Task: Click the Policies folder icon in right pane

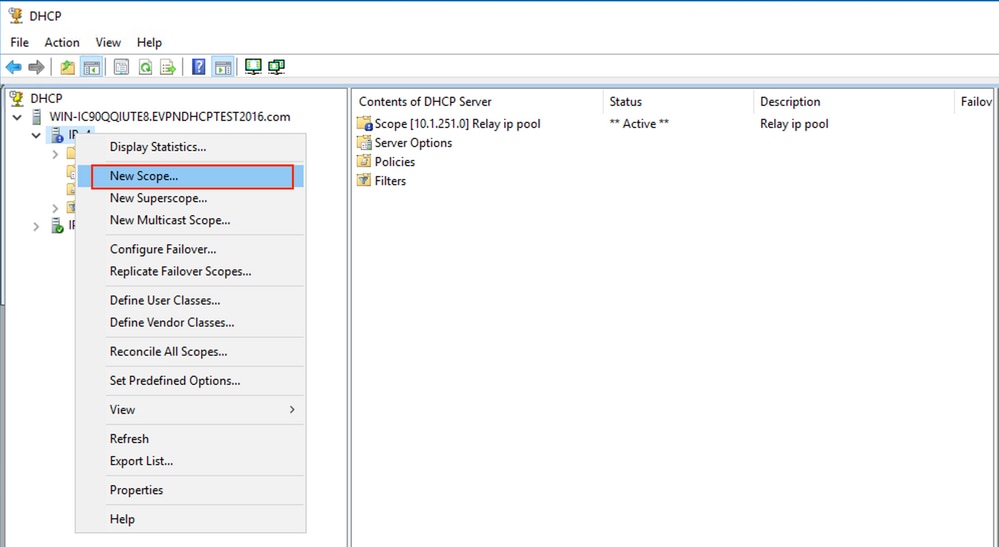Action: (364, 161)
